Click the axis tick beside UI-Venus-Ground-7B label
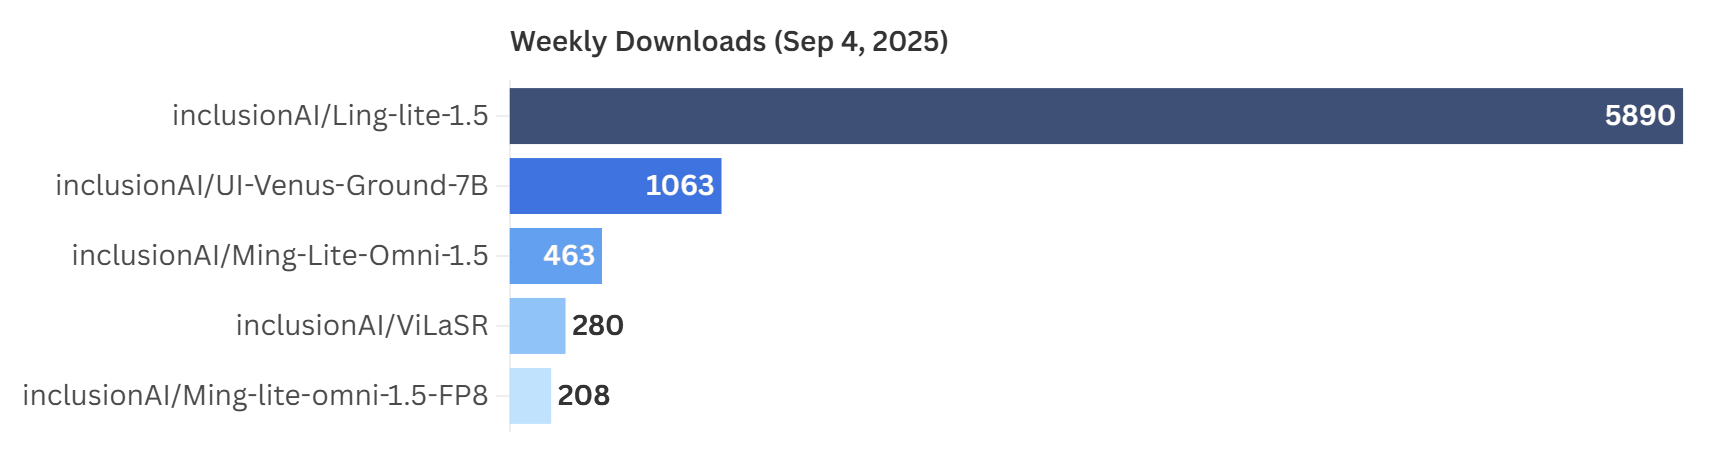 503,186
